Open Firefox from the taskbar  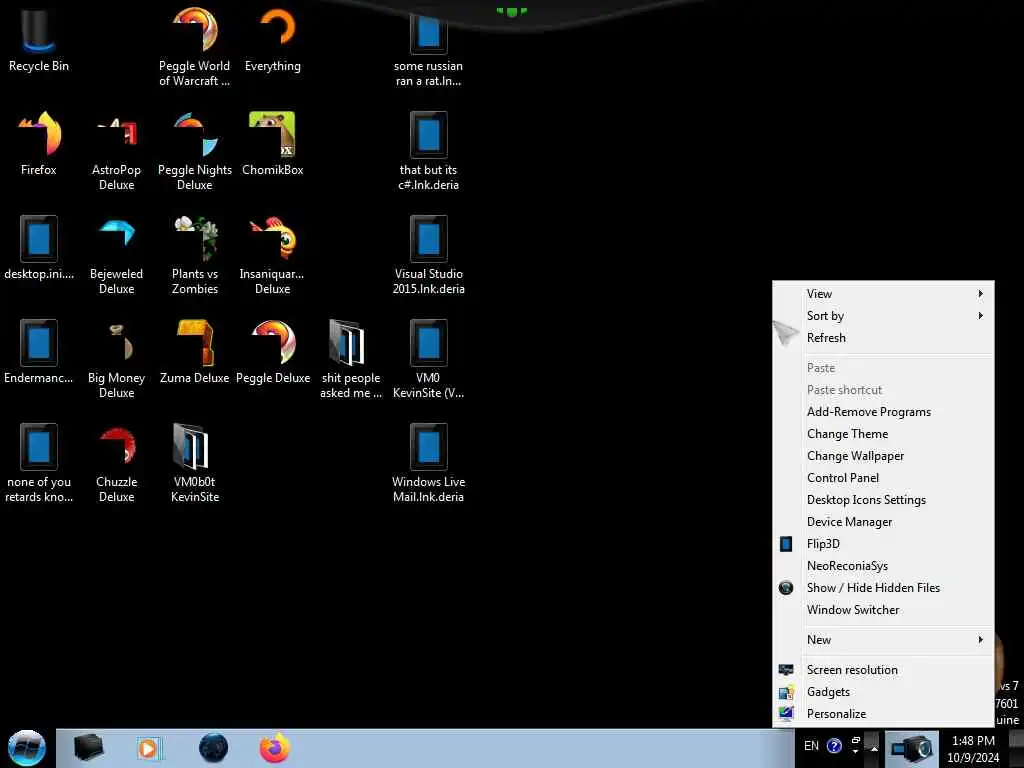coord(275,748)
